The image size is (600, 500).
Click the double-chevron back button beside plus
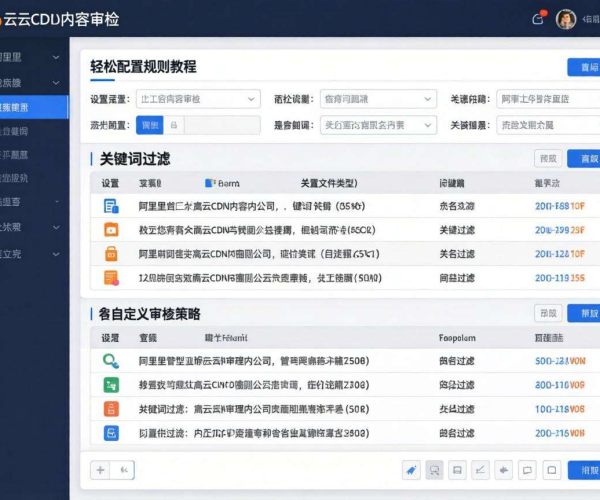click(123, 470)
